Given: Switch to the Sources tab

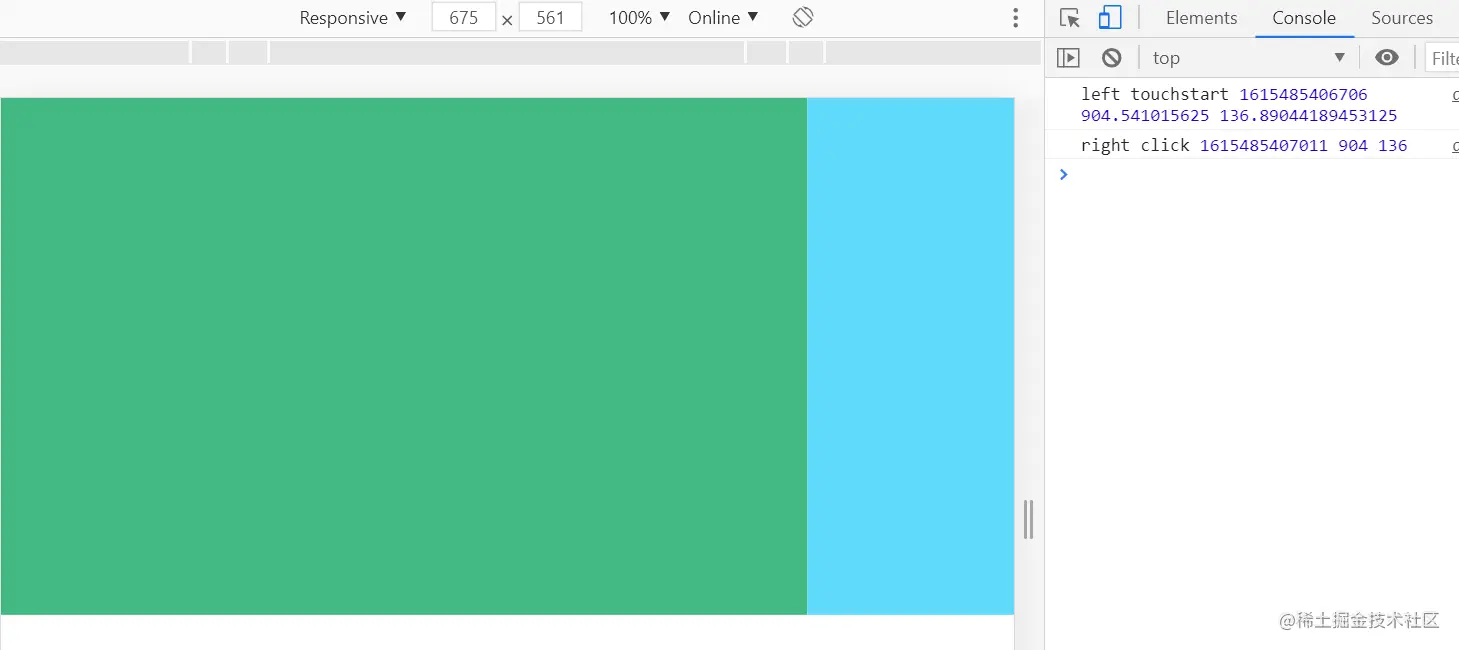Looking at the screenshot, I should tap(1402, 18).
